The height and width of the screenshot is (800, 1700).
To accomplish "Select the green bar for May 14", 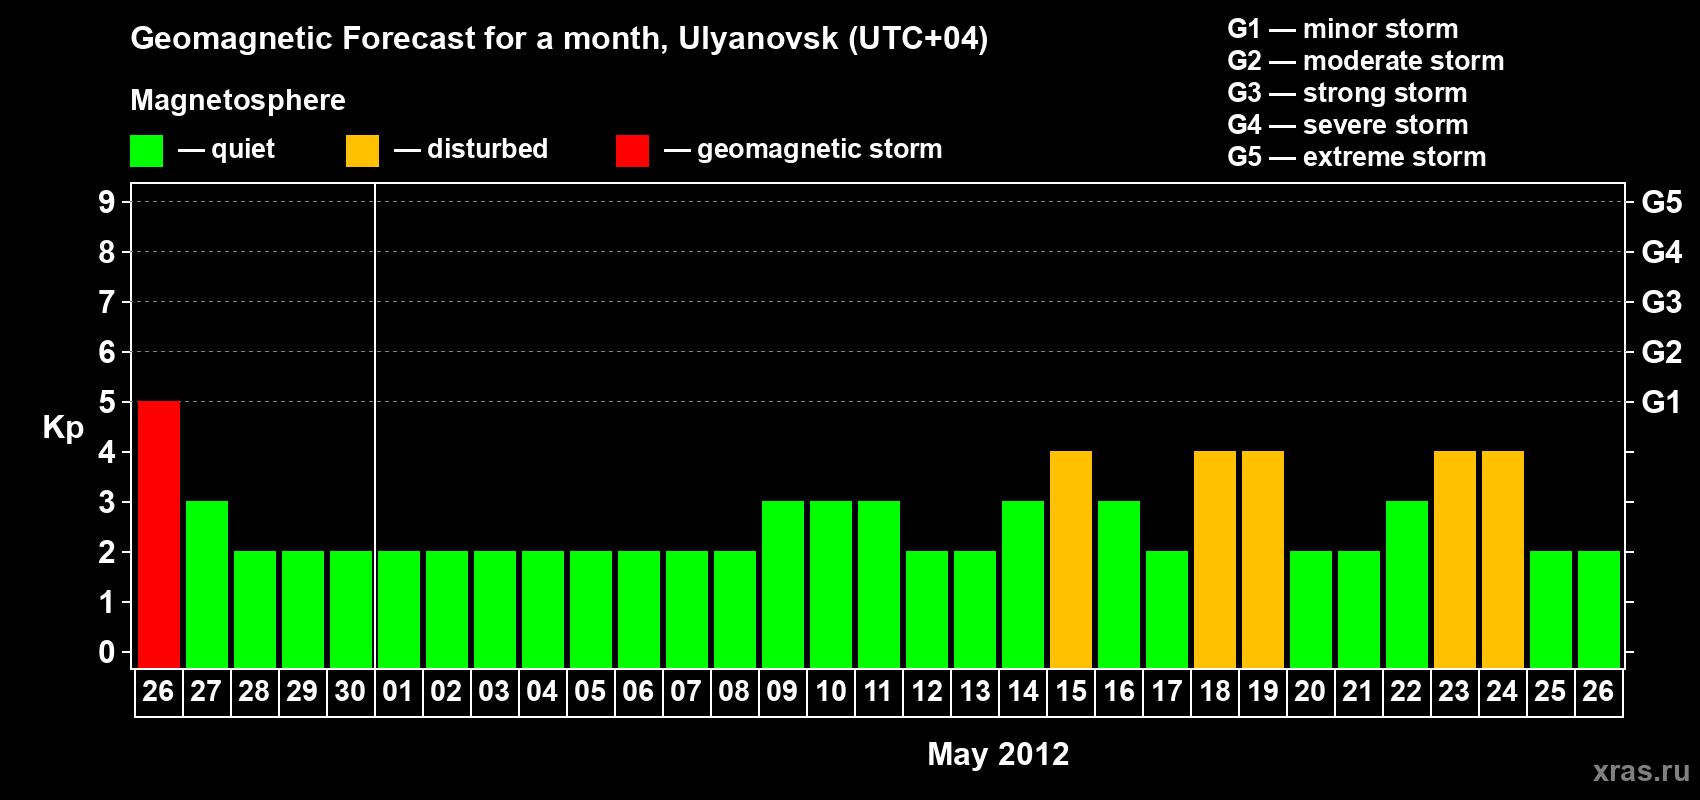I will click(x=1023, y=584).
